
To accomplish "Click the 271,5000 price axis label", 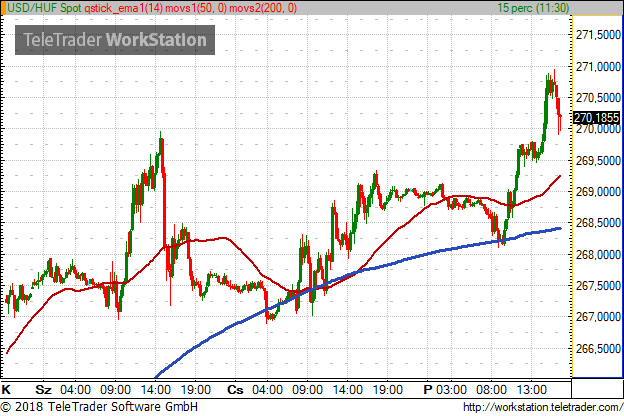I will 598,35.
